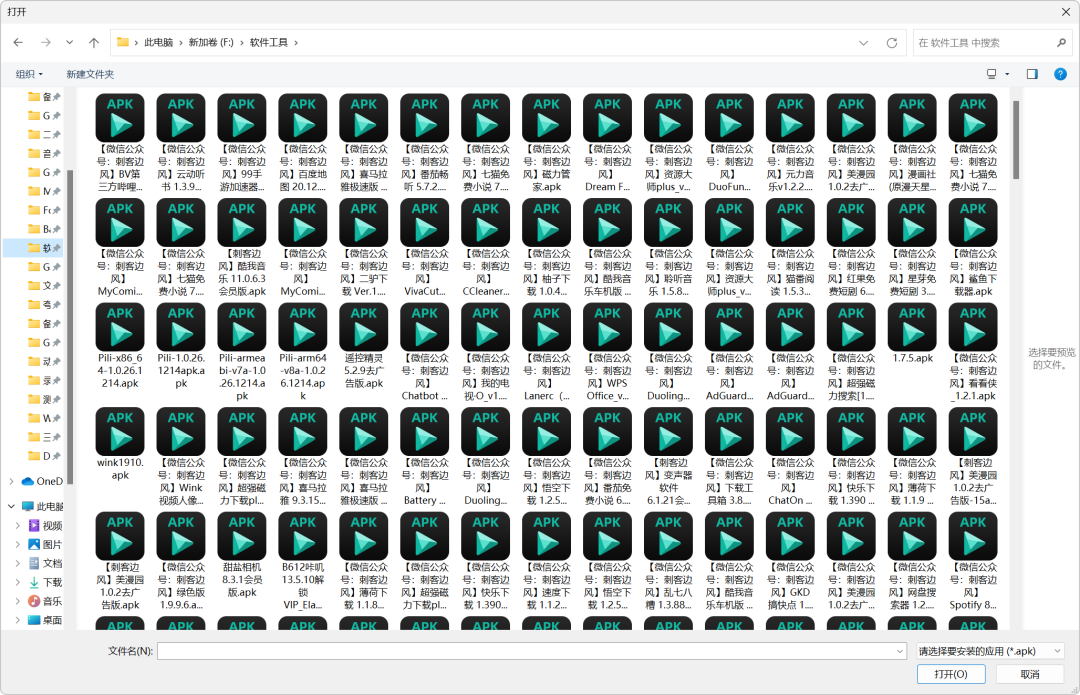Viewport: 1080px width, 695px height.
Task: Select 磁力管家.apk file
Action: 547,143
